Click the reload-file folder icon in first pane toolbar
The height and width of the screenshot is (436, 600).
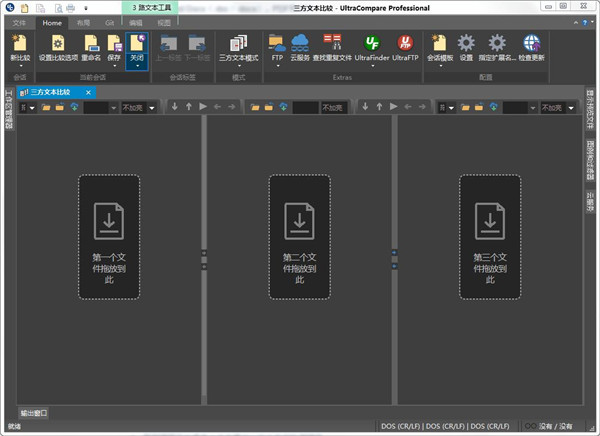[60, 107]
